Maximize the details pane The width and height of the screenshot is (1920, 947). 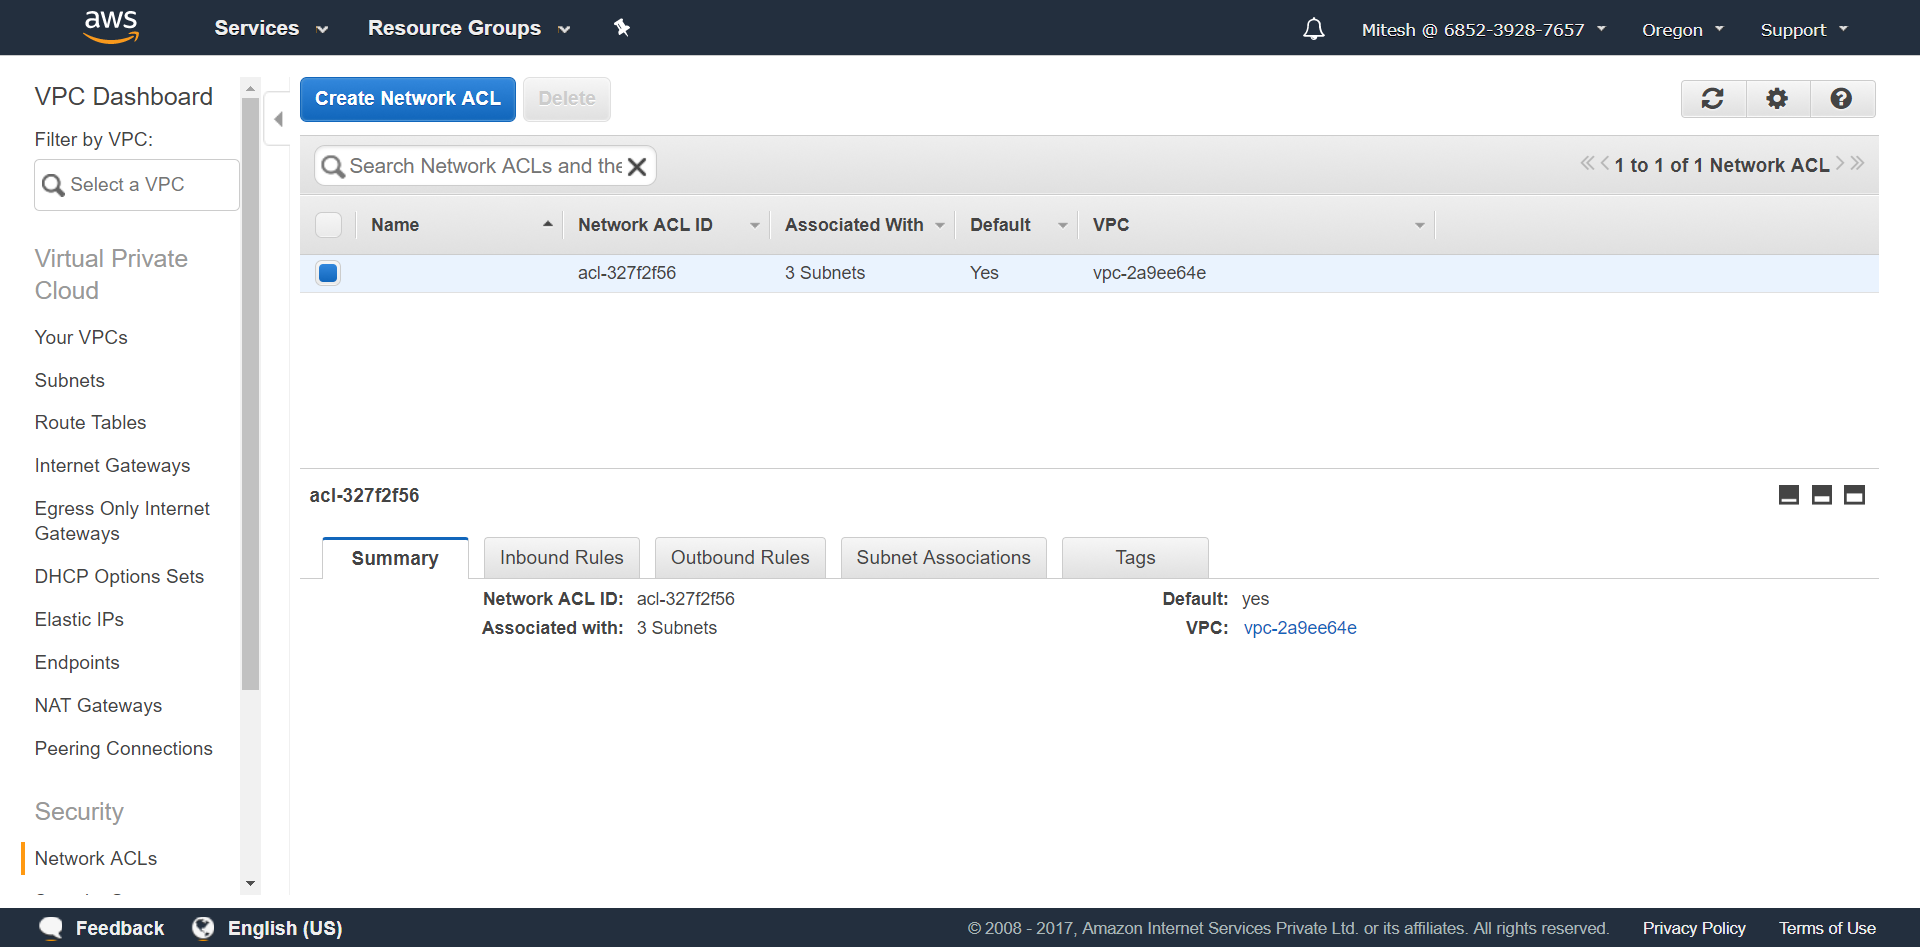point(1855,495)
